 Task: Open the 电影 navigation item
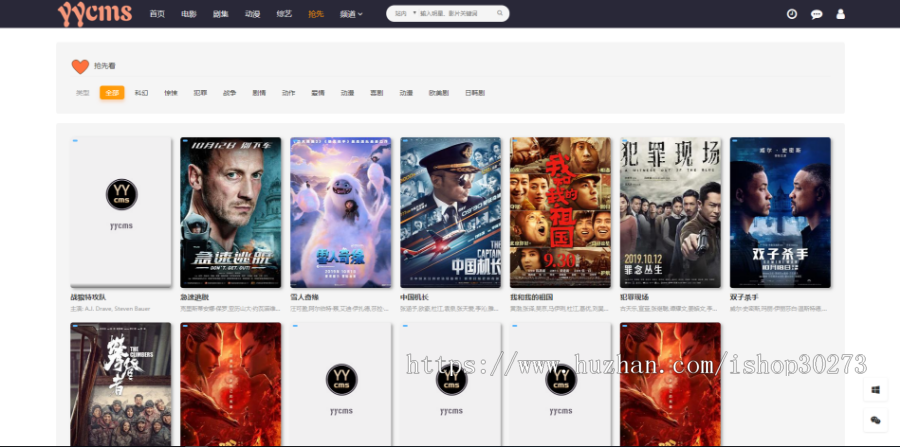(188, 14)
